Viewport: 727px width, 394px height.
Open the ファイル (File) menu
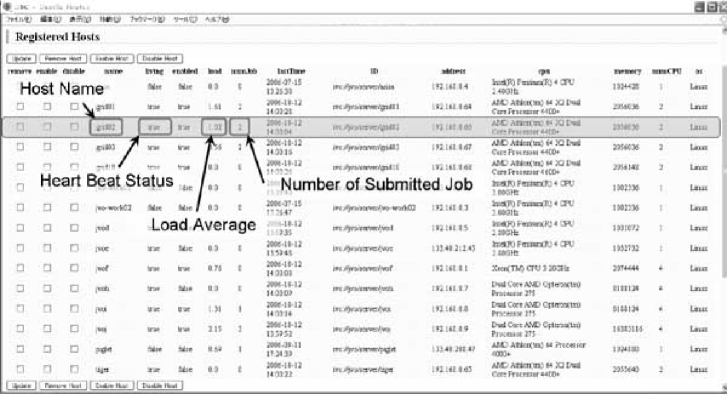point(18,19)
